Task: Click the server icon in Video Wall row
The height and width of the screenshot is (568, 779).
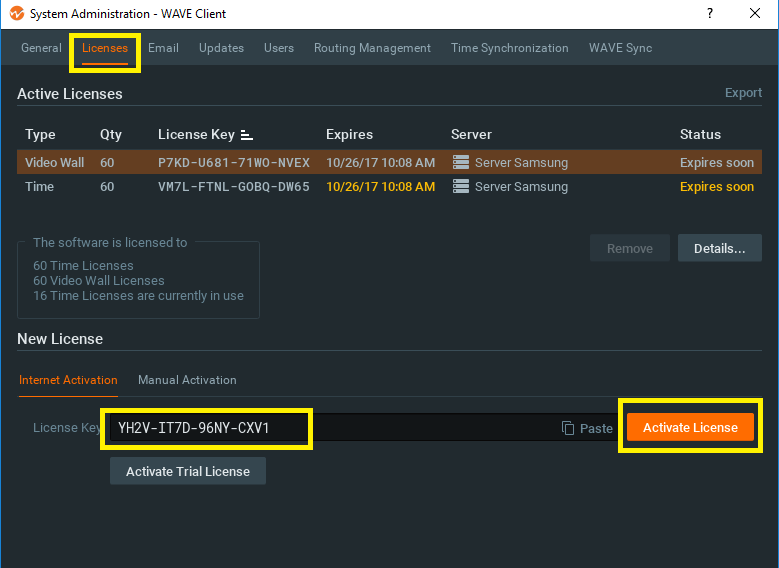Action: pyautogui.click(x=461, y=162)
